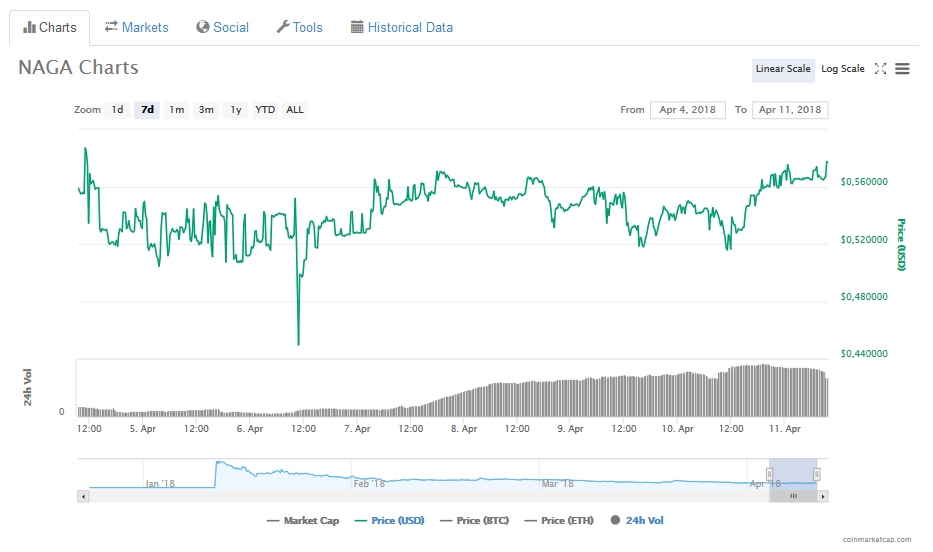
Task: Click the NAGA Charts heading
Action: pyautogui.click(x=79, y=68)
